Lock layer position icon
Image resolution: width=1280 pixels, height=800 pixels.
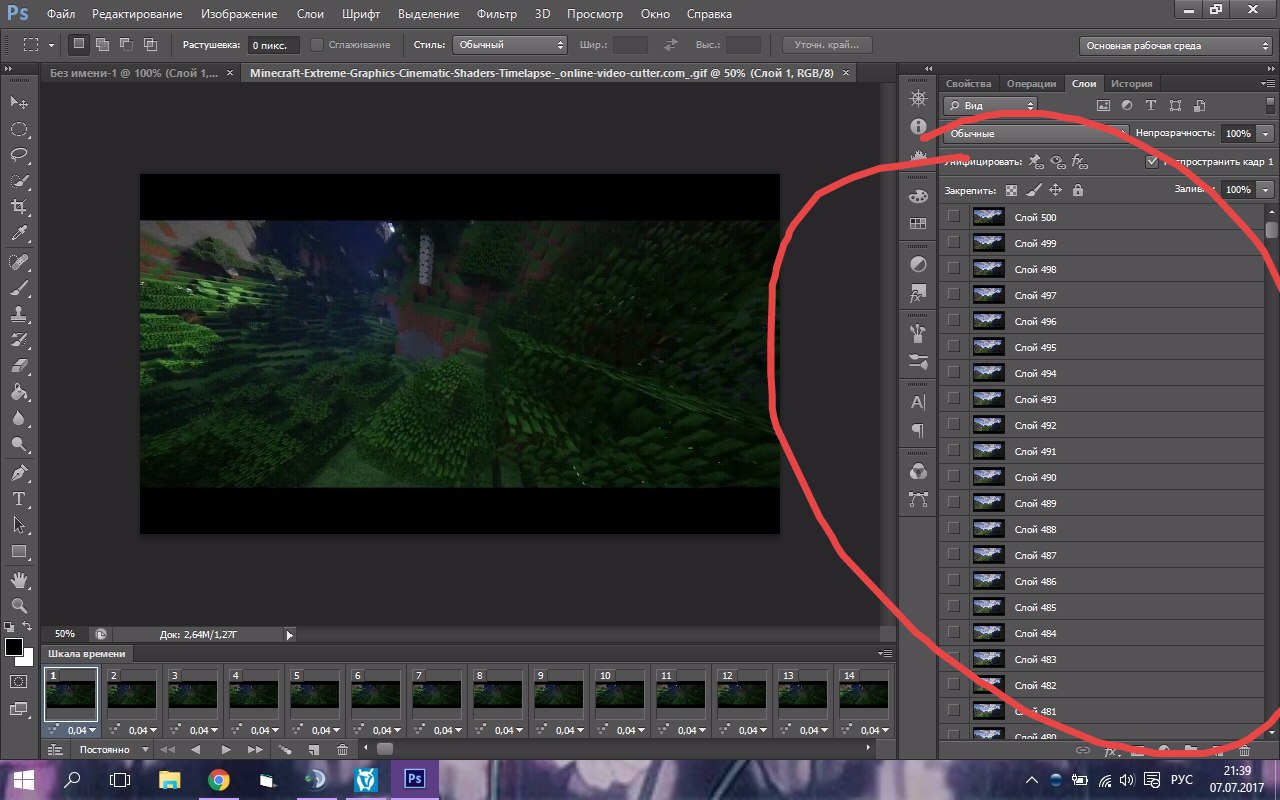point(1055,190)
